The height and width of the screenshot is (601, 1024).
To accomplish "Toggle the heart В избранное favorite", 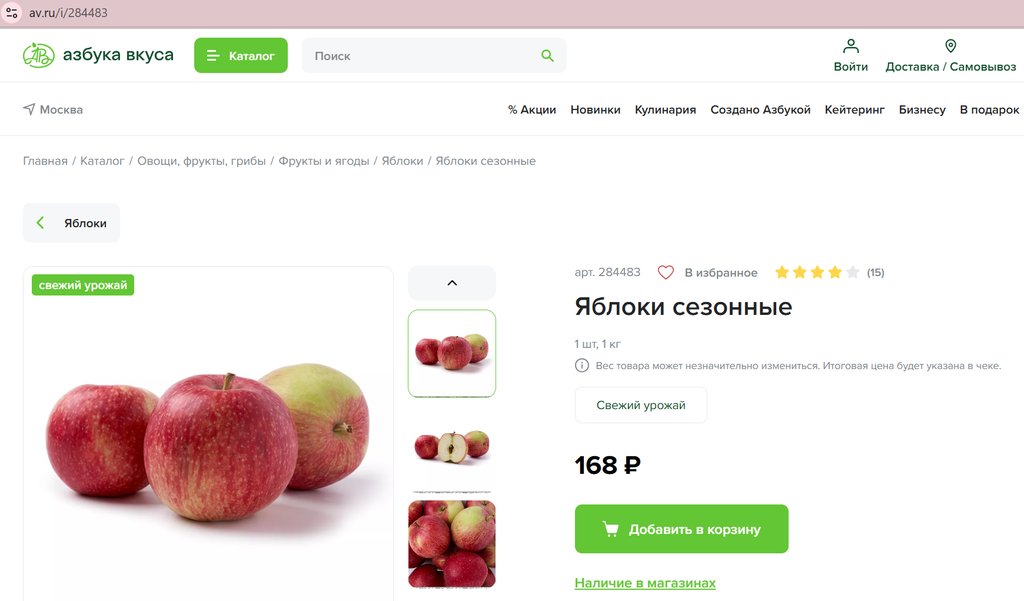I will (x=665, y=272).
